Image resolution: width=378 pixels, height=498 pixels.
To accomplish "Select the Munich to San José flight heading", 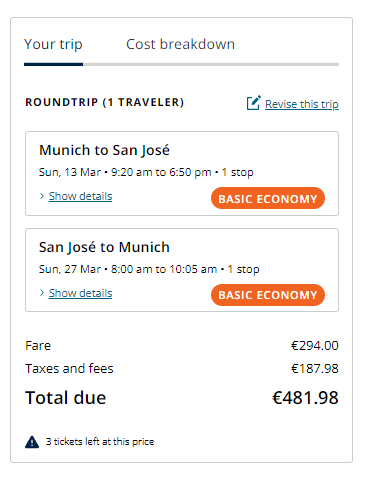I will click(x=104, y=150).
